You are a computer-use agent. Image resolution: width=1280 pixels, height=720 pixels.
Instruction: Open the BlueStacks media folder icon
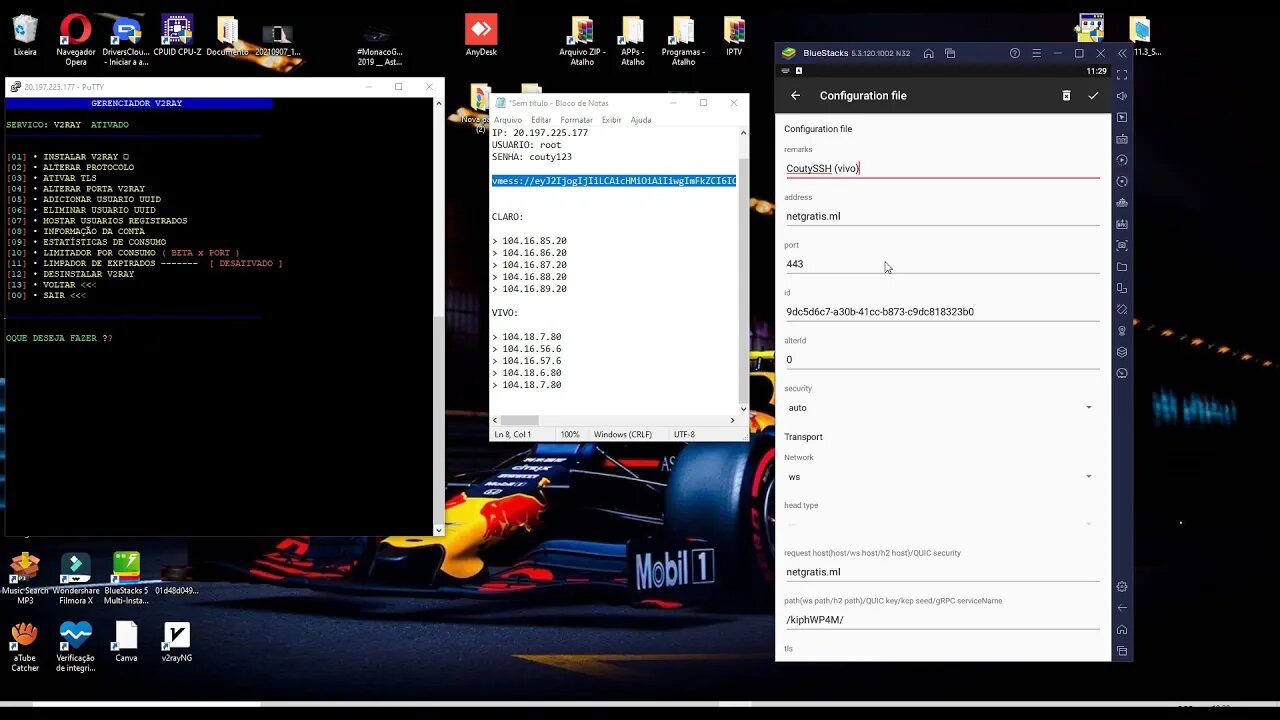[1122, 267]
